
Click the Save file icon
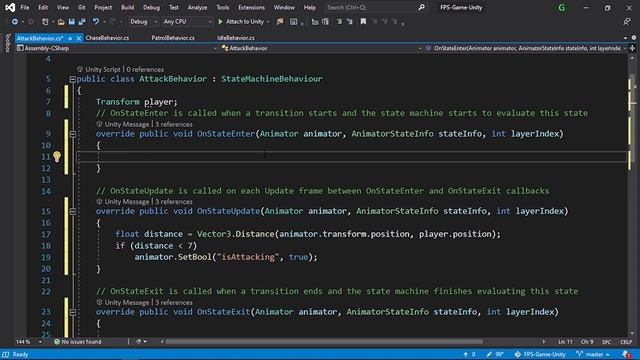tap(71, 22)
